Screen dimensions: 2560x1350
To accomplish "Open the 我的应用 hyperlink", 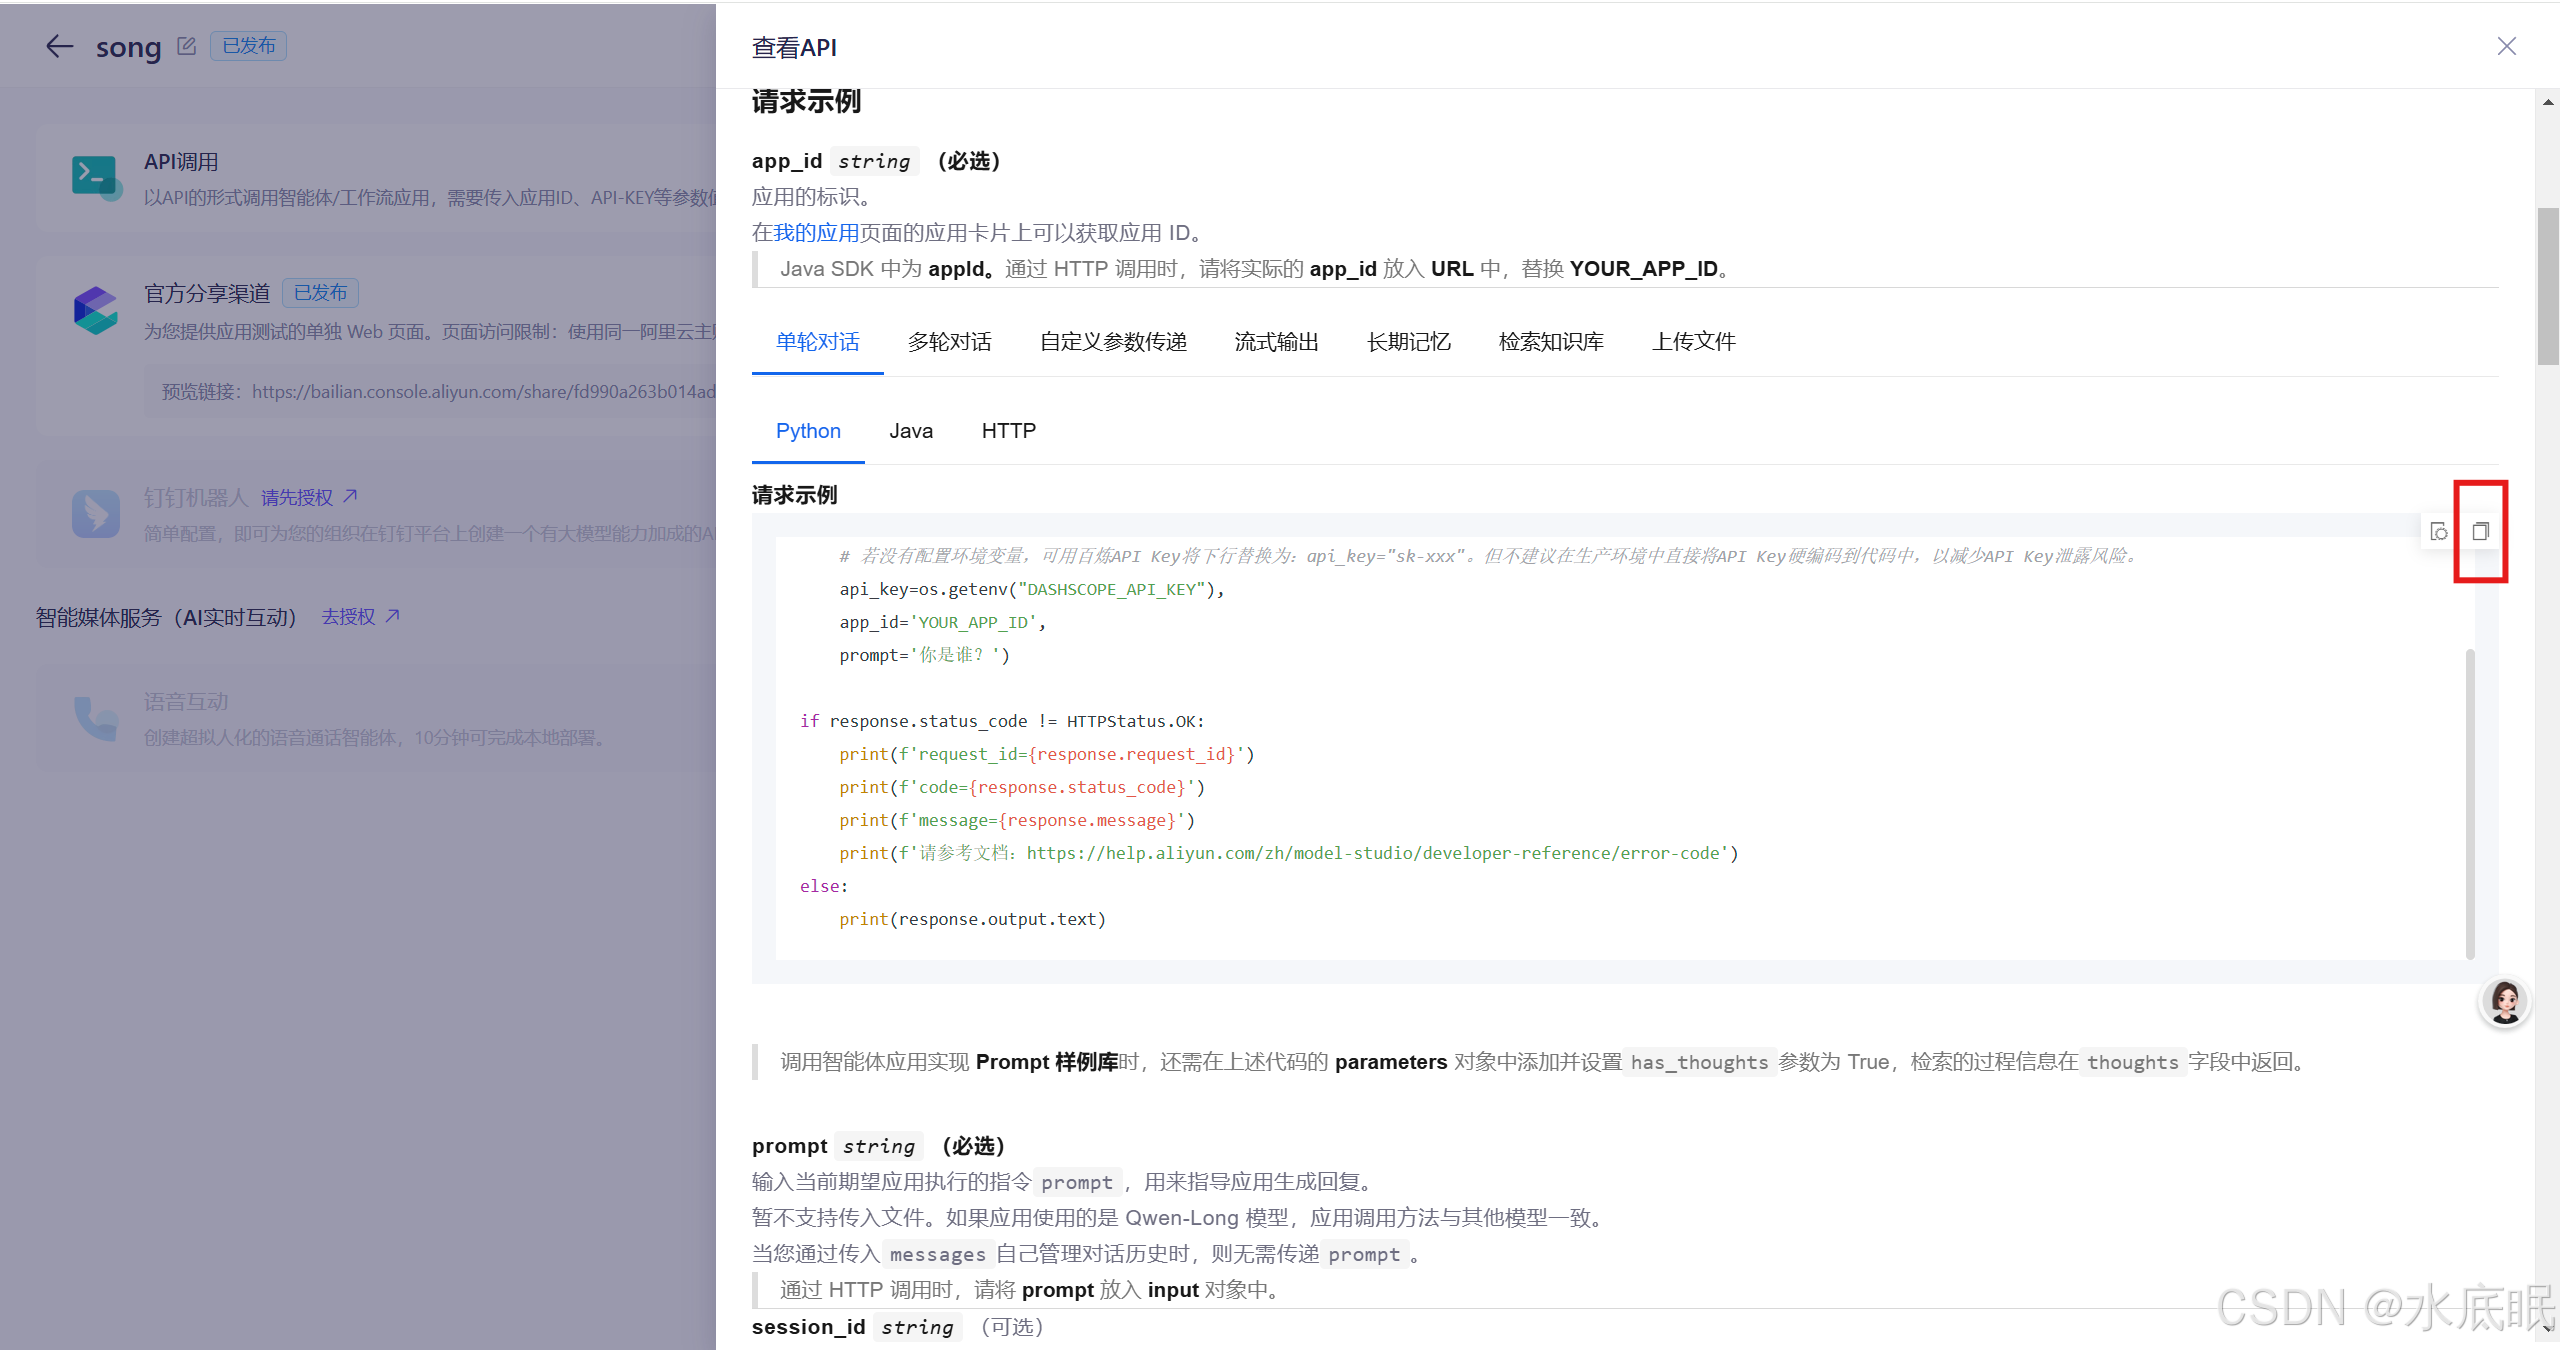I will click(816, 233).
